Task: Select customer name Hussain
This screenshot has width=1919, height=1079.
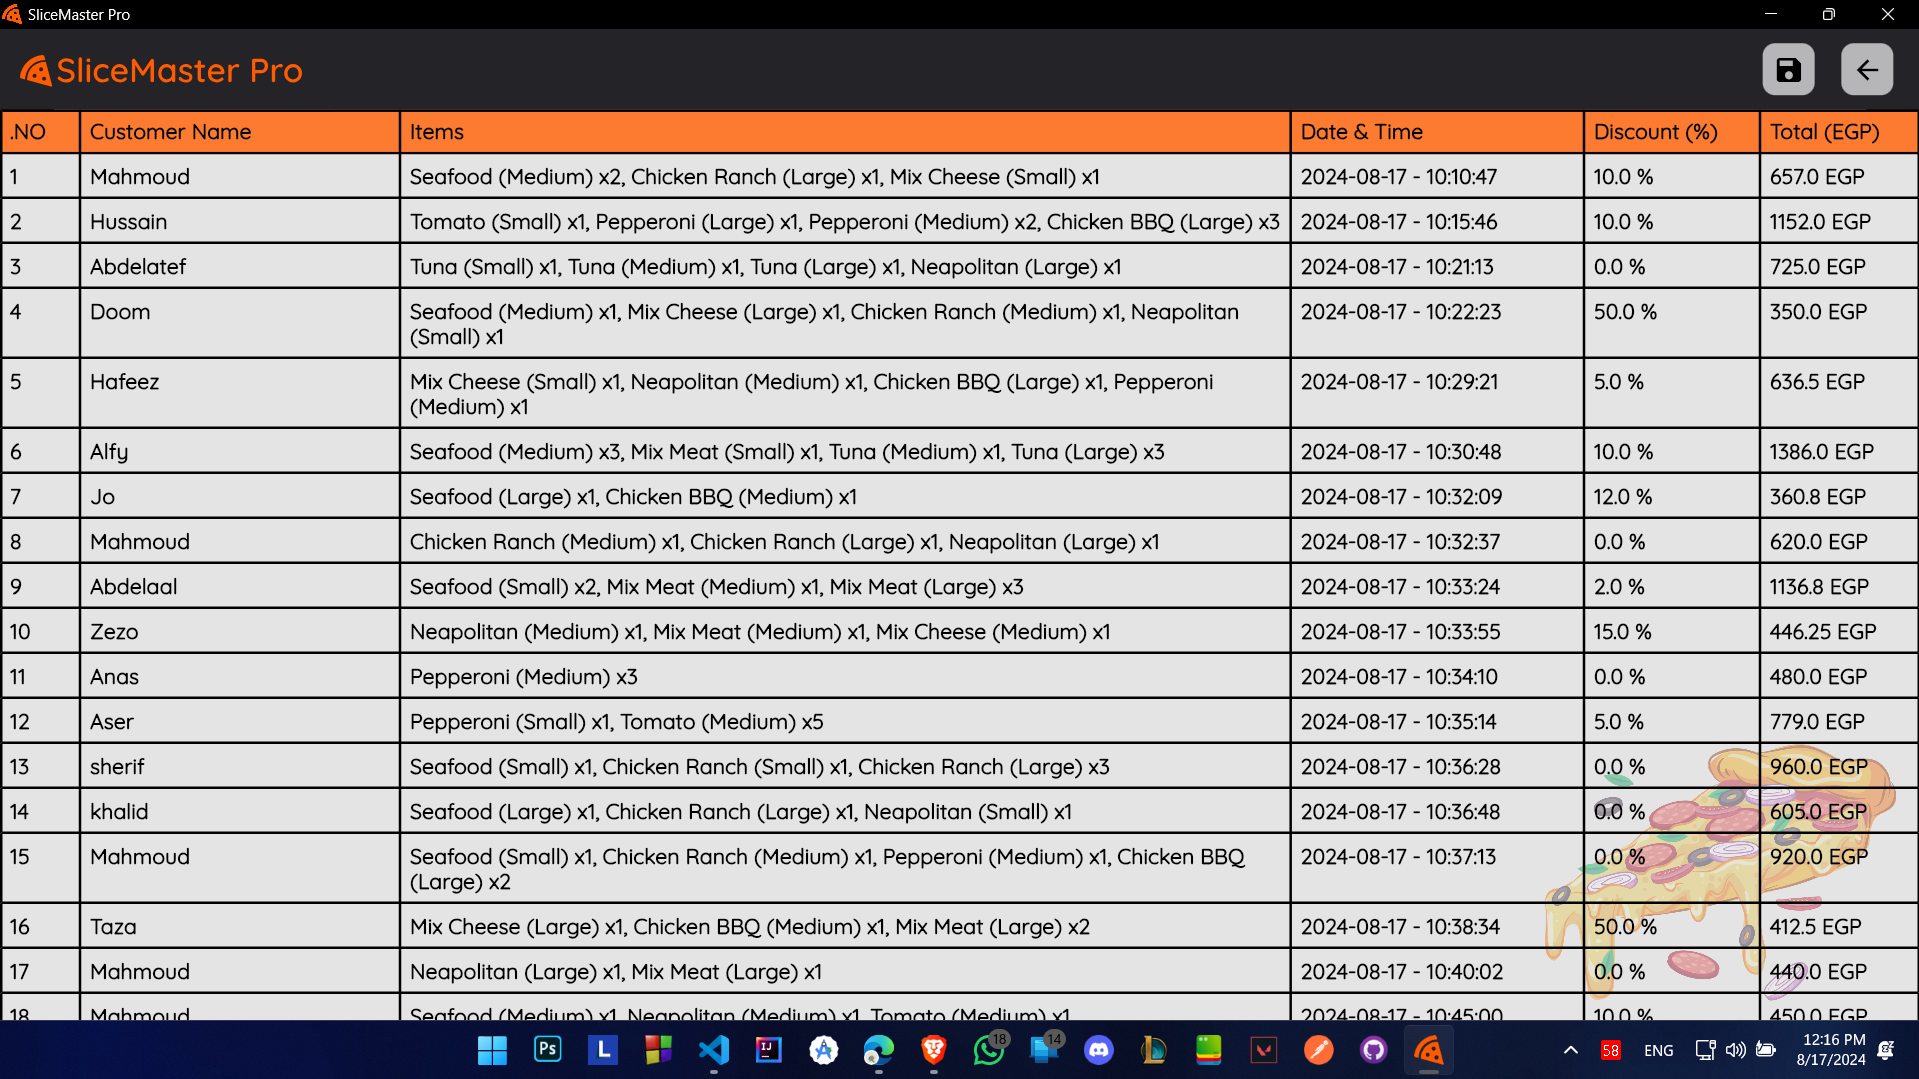Action: point(128,222)
